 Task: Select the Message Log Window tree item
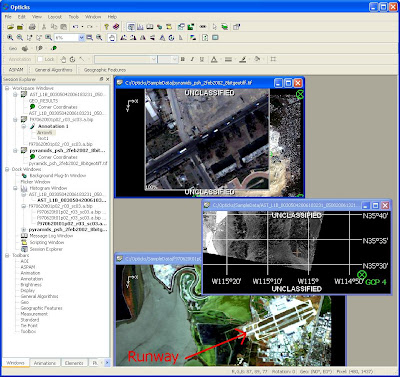pyautogui.click(x=51, y=236)
